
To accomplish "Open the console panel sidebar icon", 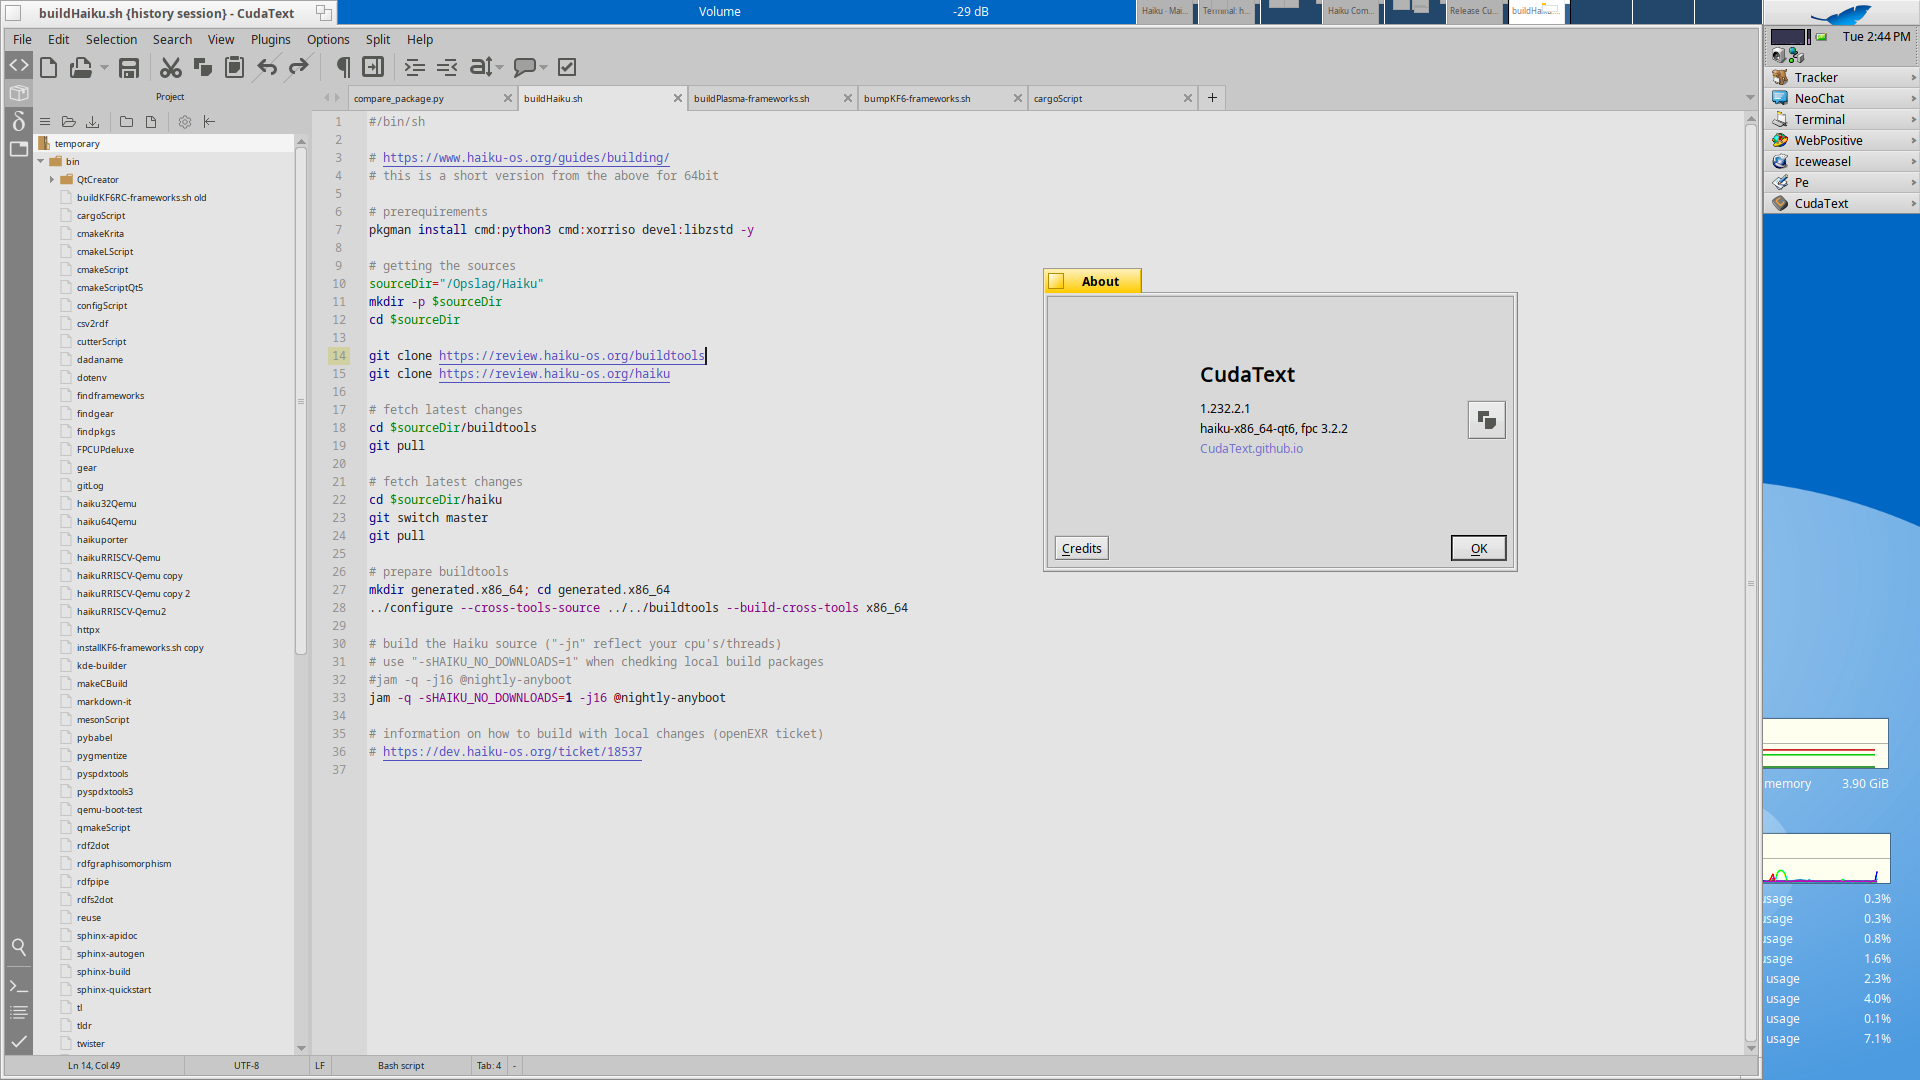I will click(18, 986).
